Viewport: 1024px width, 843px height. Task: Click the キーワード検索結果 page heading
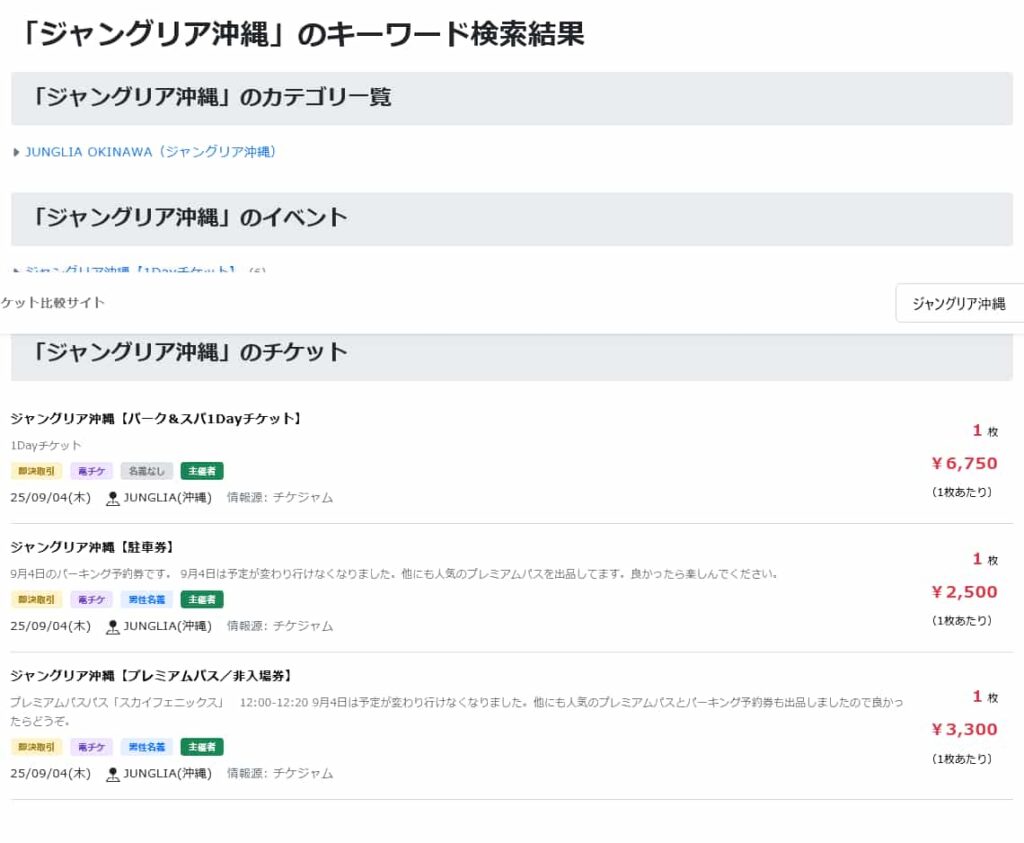click(x=302, y=34)
